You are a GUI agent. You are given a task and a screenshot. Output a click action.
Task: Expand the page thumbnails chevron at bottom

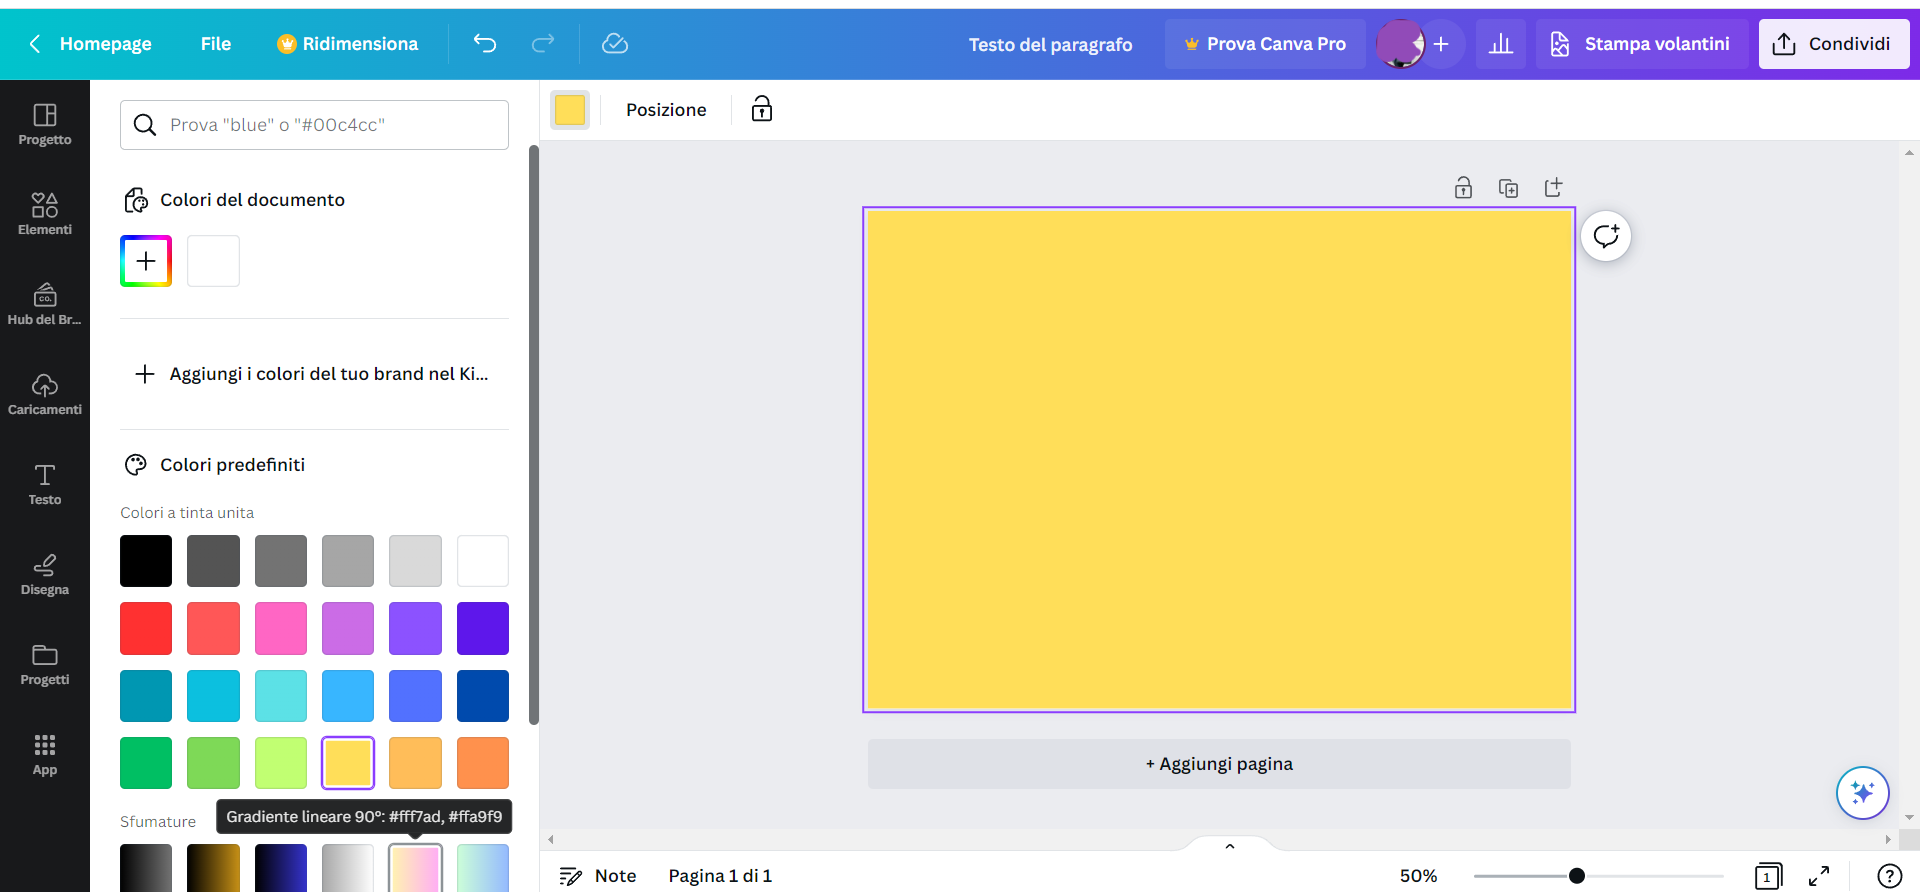[1230, 846]
